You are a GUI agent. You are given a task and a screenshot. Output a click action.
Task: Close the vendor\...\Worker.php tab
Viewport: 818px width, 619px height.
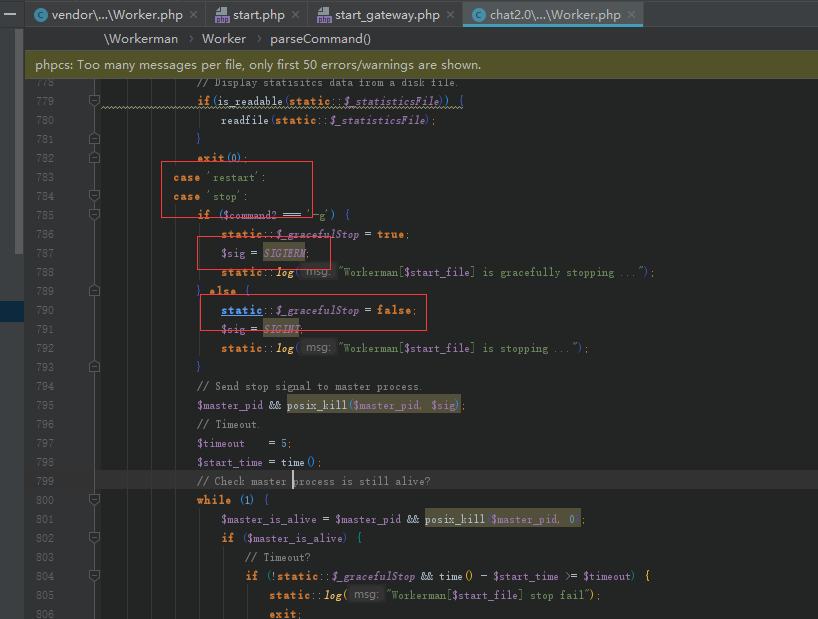(x=194, y=15)
